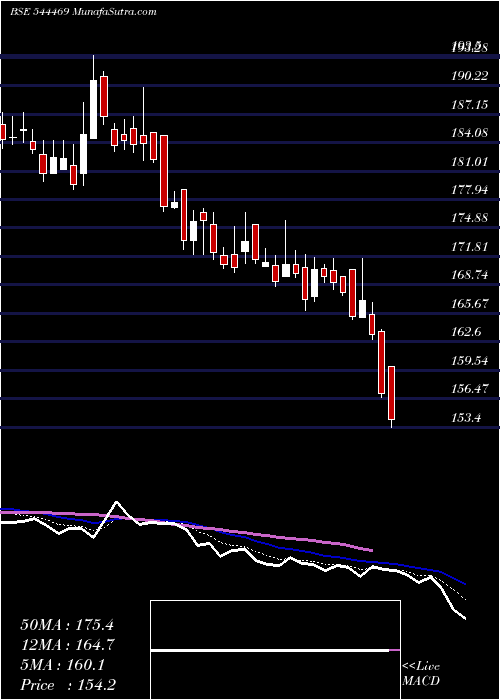The height and width of the screenshot is (700, 500).
Task: Select the 159.54 axis value
Action: (x=469, y=361)
